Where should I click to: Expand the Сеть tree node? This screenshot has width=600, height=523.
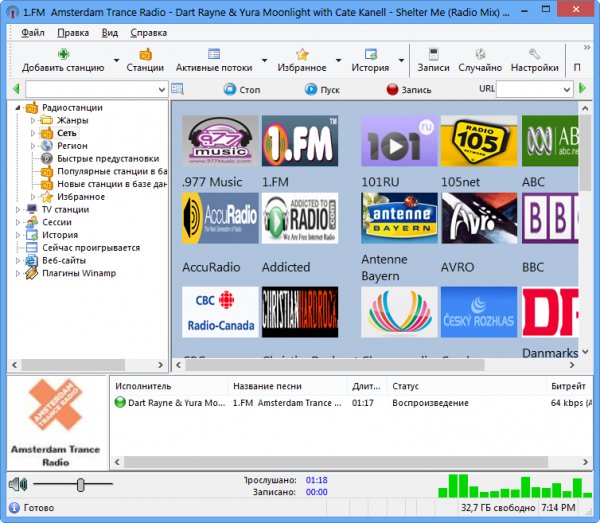(33, 133)
